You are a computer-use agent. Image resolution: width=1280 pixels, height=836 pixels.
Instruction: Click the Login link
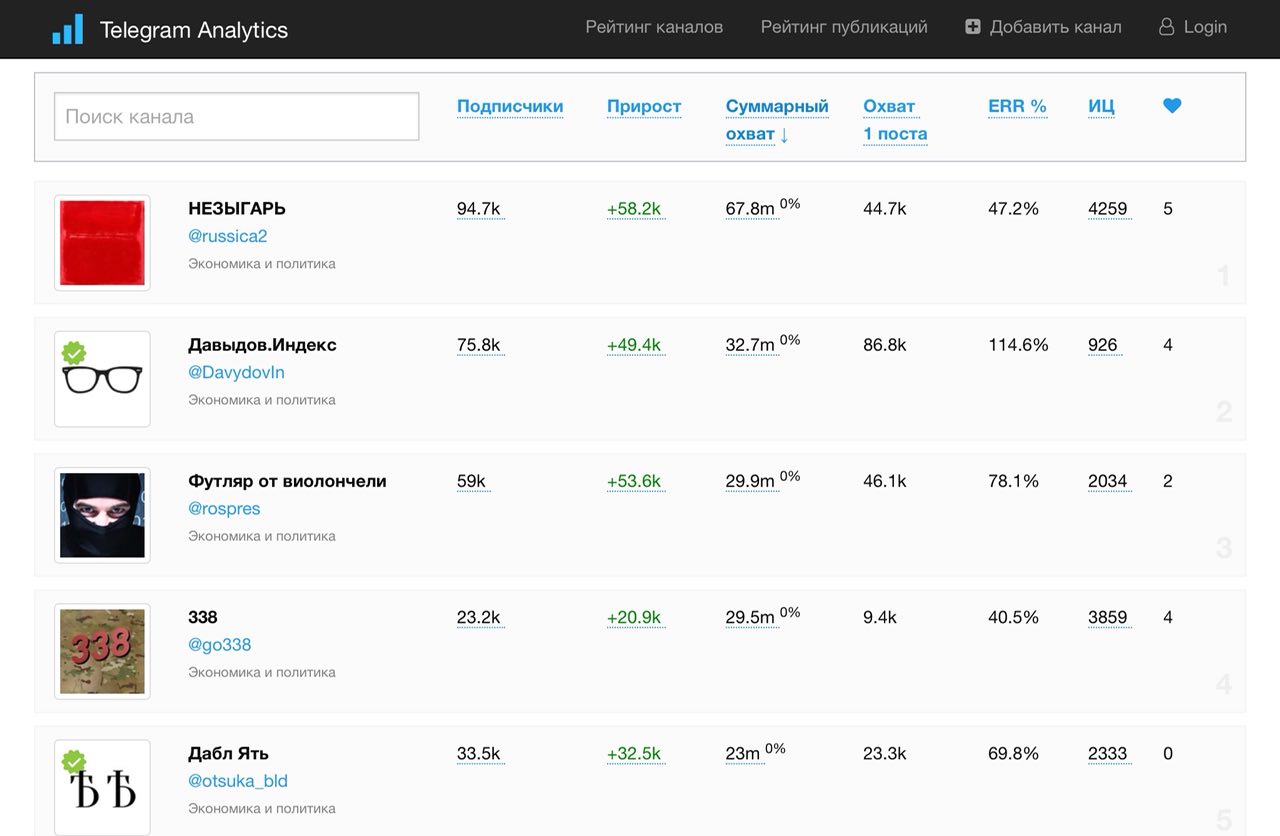[1205, 27]
